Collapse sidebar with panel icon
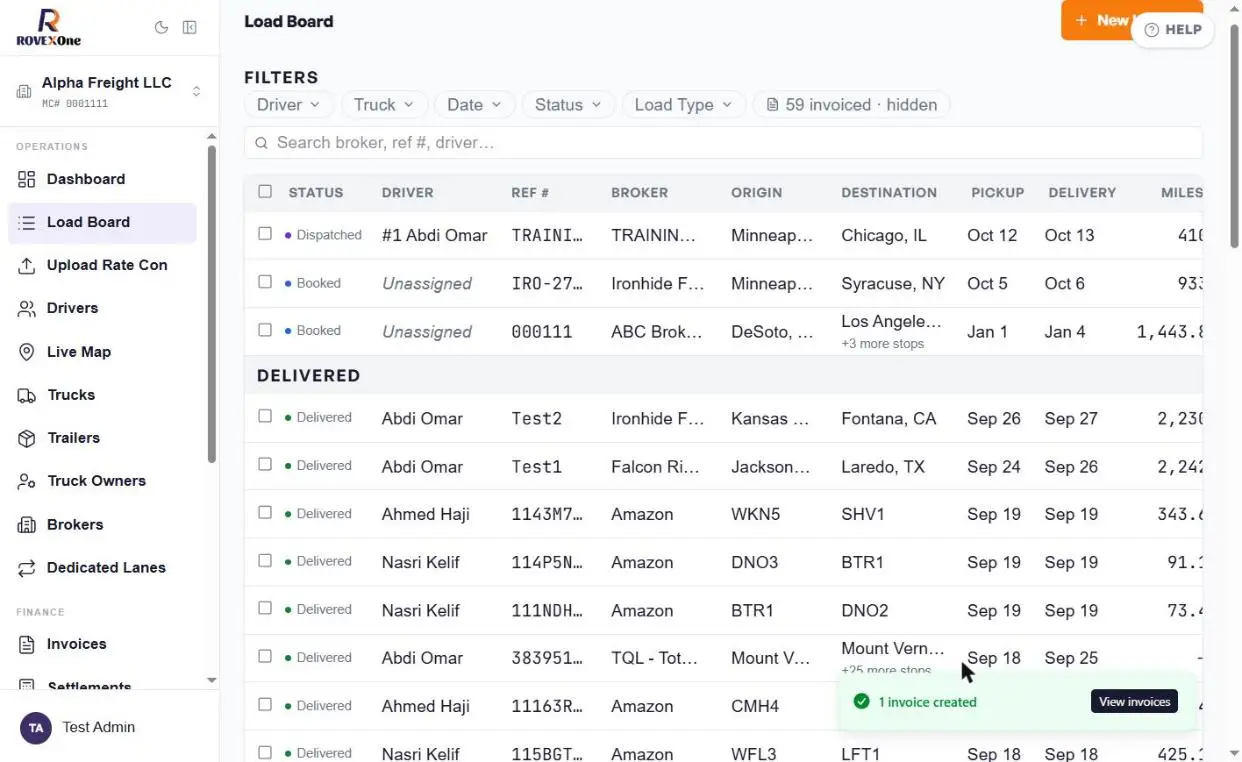Viewport: 1242px width, 762px height. click(x=189, y=28)
